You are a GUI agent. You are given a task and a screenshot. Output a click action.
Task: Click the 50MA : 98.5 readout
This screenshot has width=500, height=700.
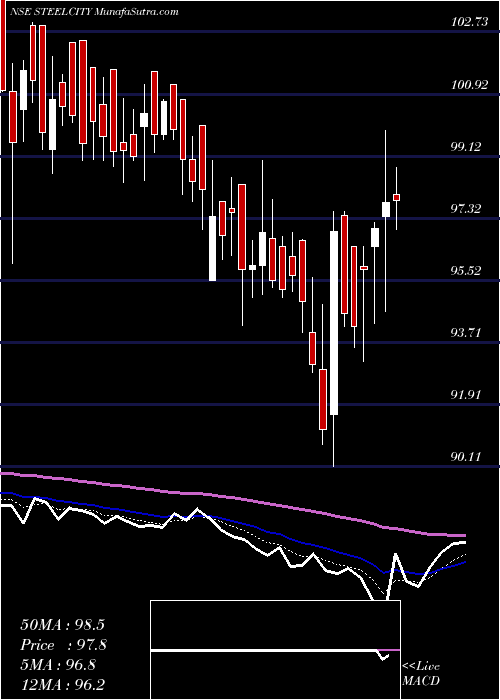[62, 625]
